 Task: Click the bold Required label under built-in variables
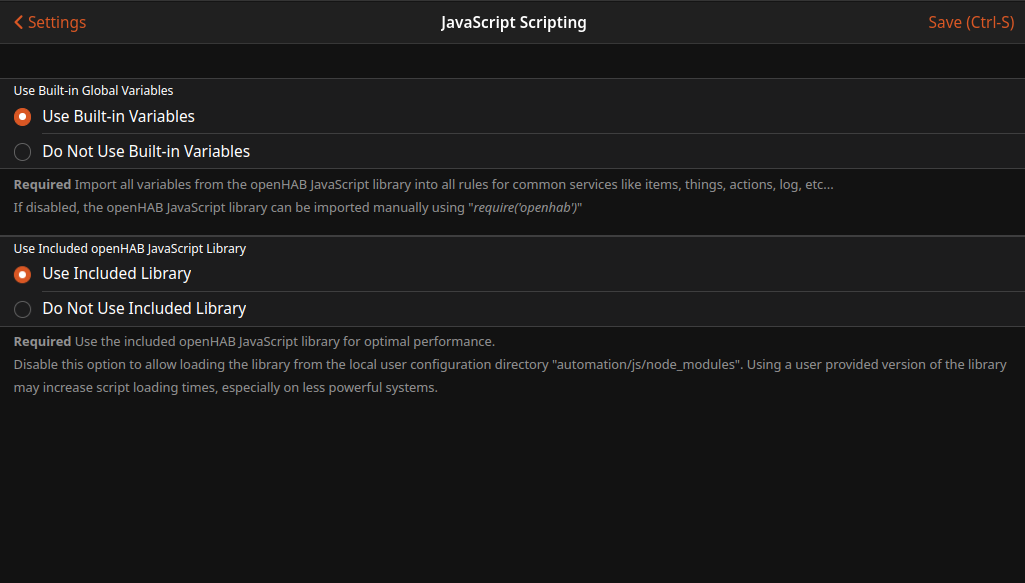[42, 185]
